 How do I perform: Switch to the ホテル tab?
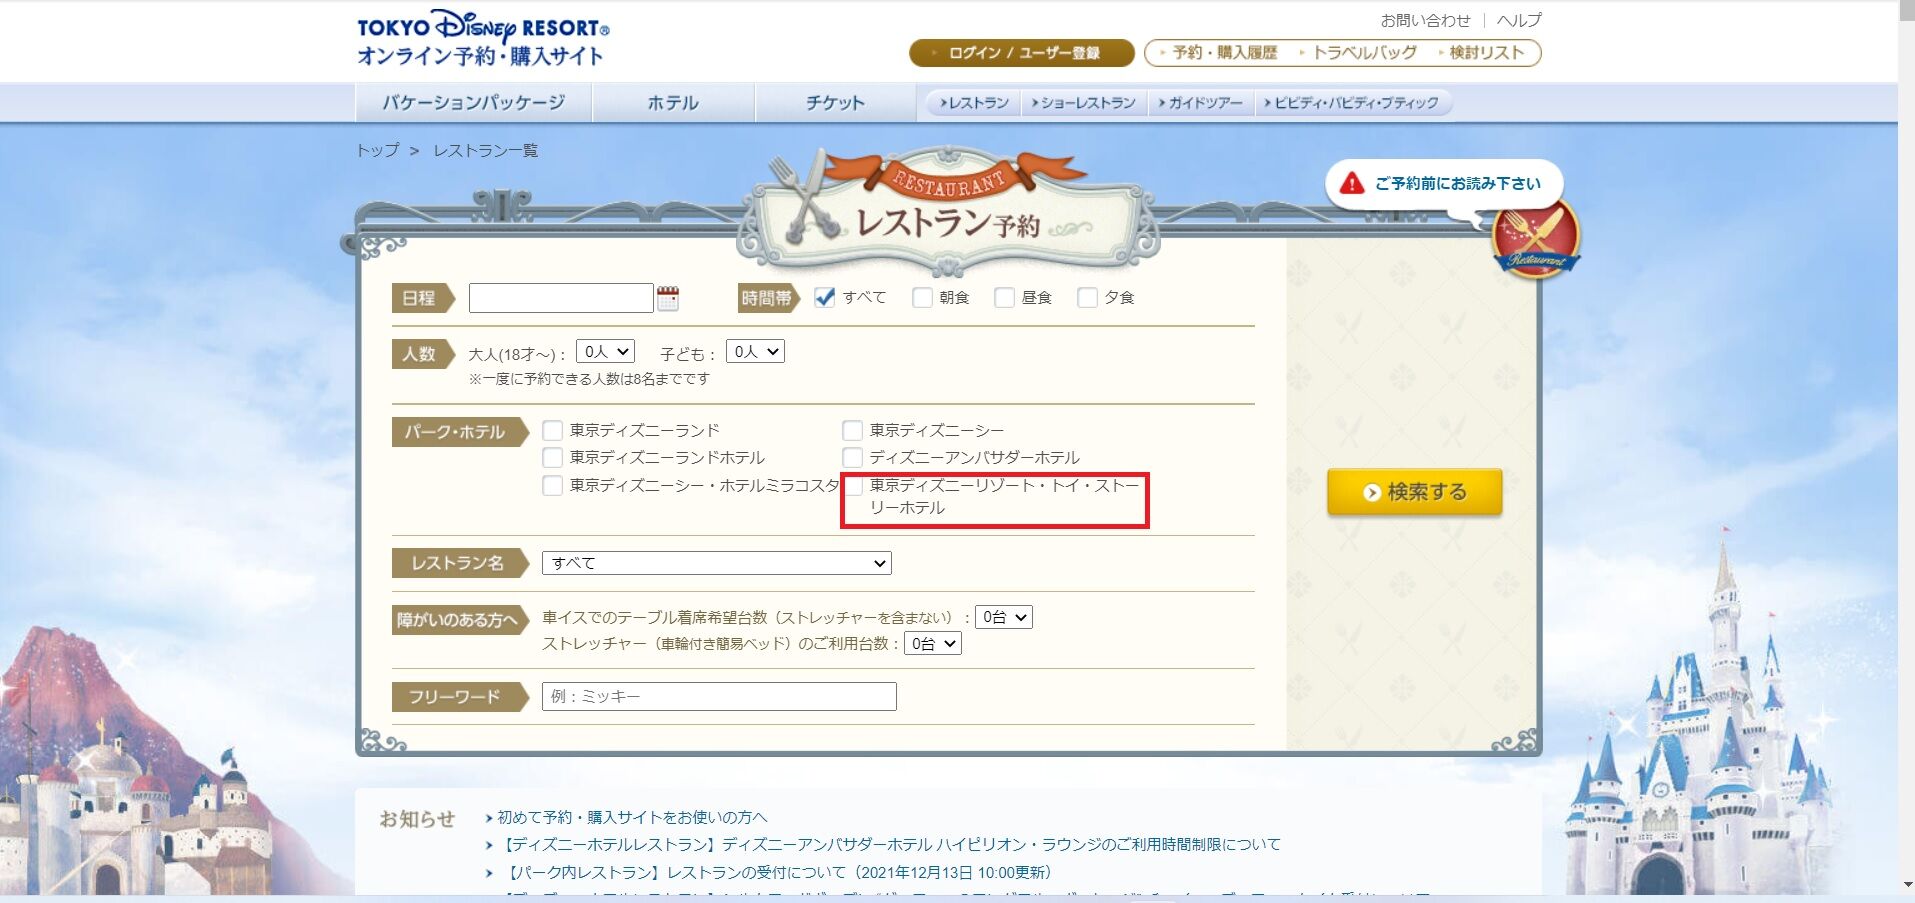(673, 101)
